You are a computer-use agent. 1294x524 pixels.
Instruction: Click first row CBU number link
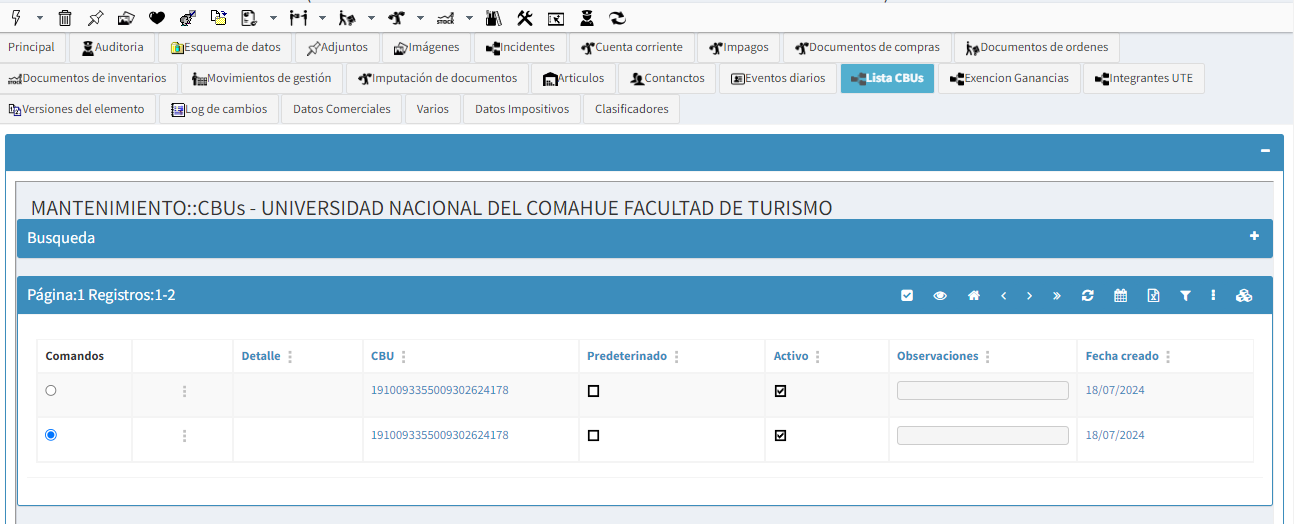coord(440,390)
